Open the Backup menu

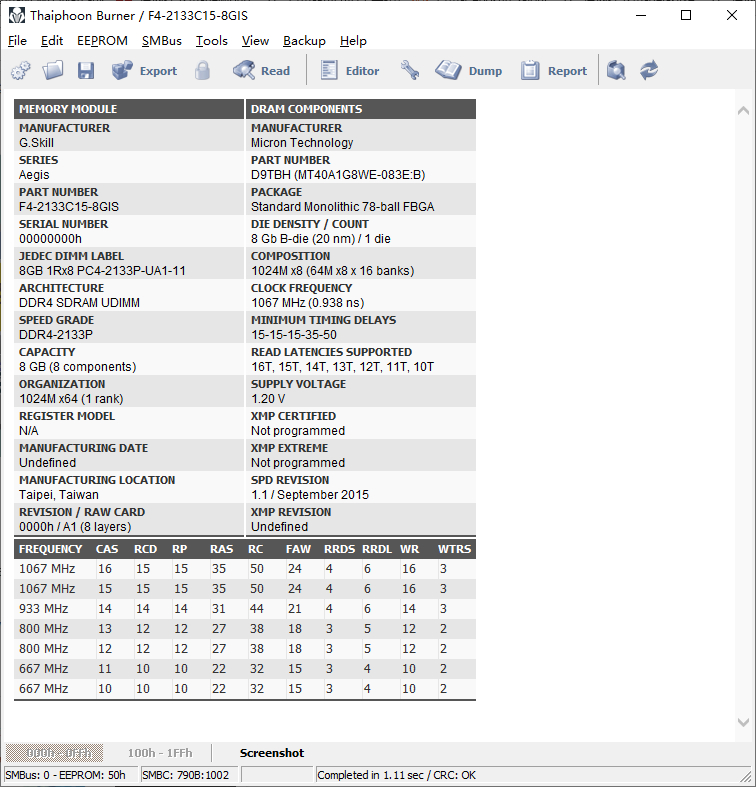click(x=304, y=41)
